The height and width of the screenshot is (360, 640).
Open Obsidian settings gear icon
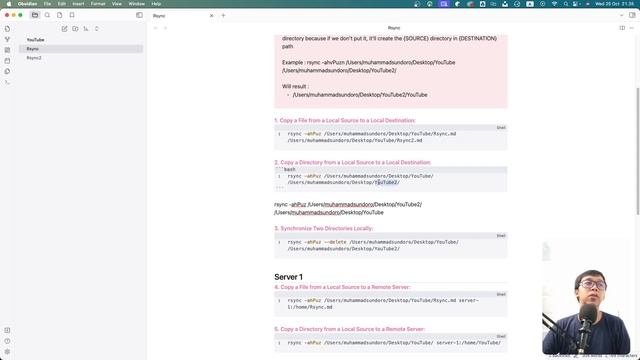(x=7, y=351)
